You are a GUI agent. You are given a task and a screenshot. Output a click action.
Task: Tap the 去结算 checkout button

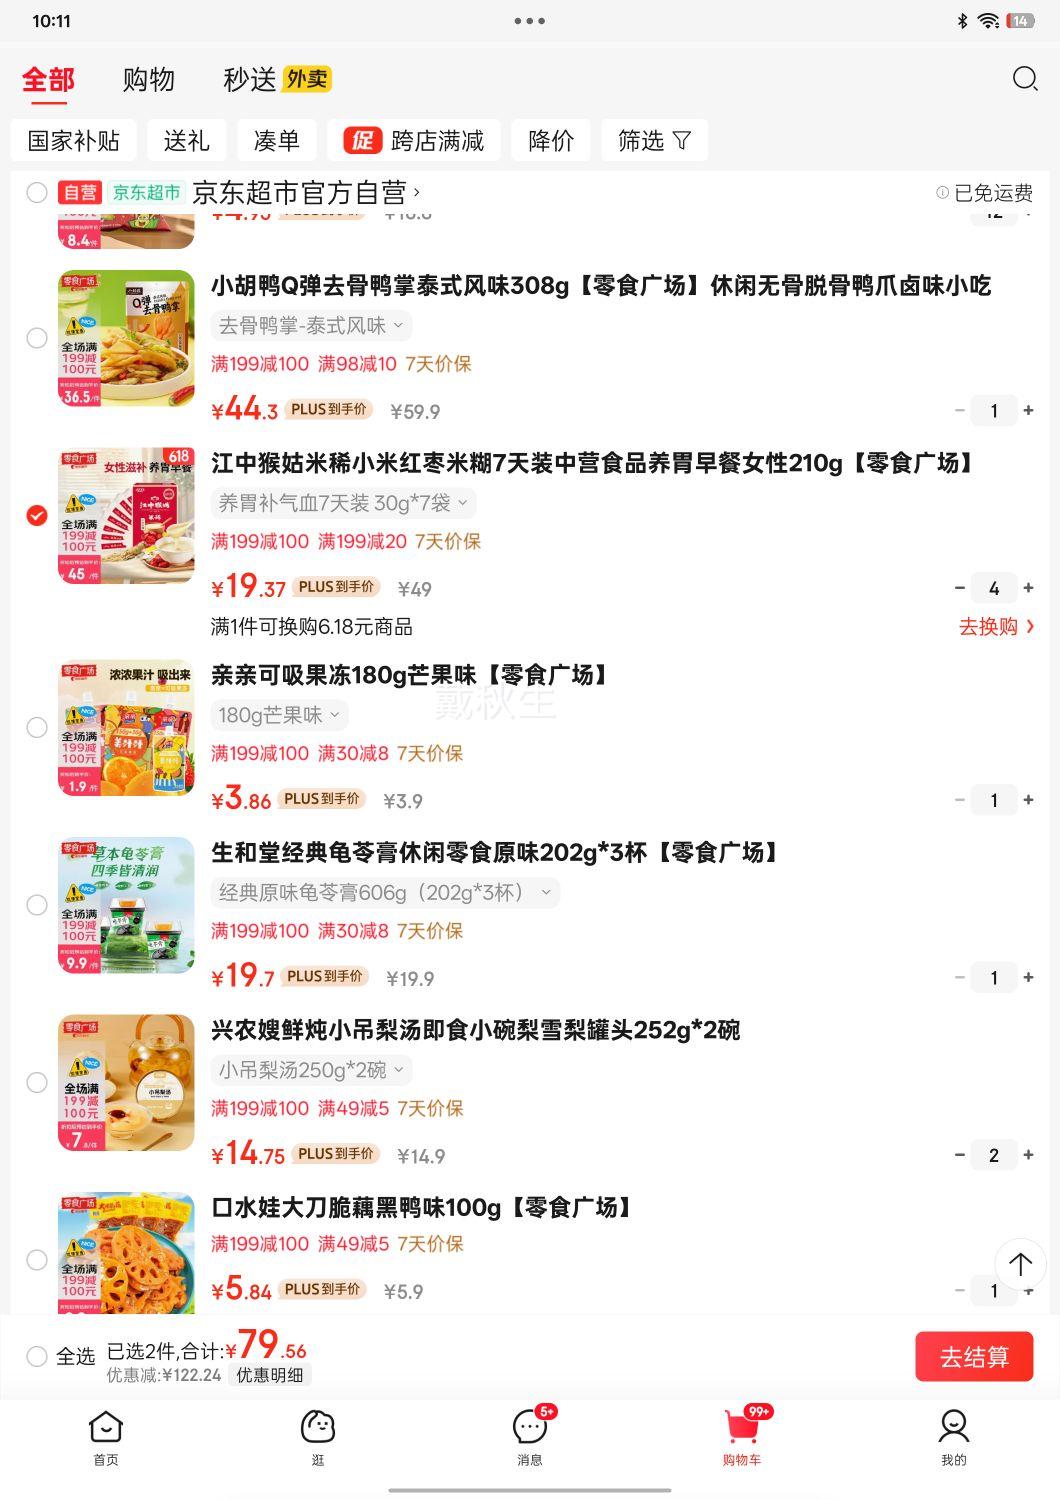[x=974, y=1357]
